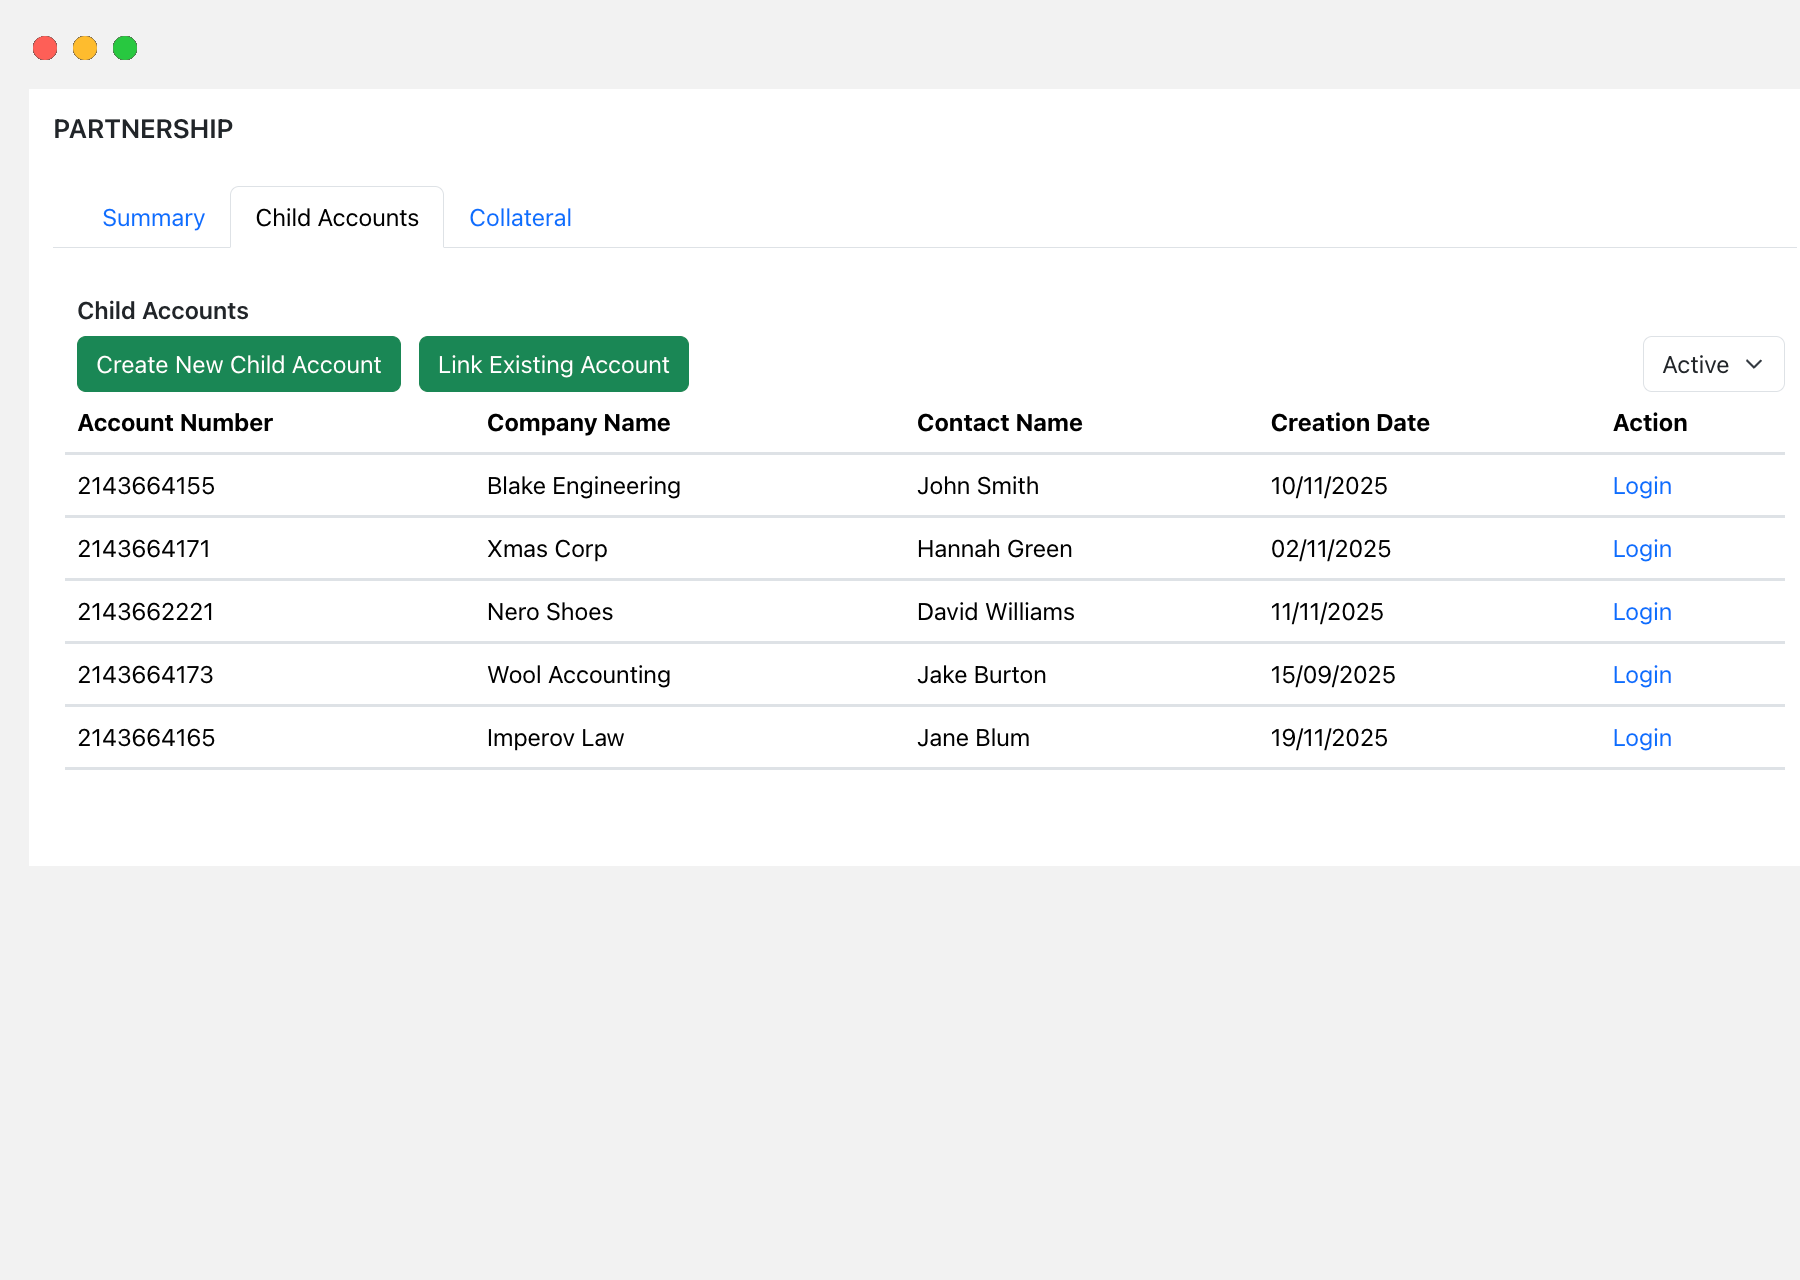This screenshot has width=1800, height=1280.
Task: Click the red close window button
Action: tap(45, 48)
